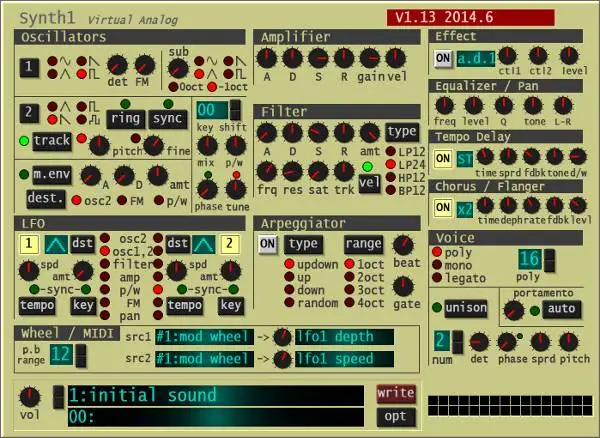This screenshot has width=600, height=438.
Task: Click the 1:initial sound patch name display
Action: pyautogui.click(x=215, y=395)
